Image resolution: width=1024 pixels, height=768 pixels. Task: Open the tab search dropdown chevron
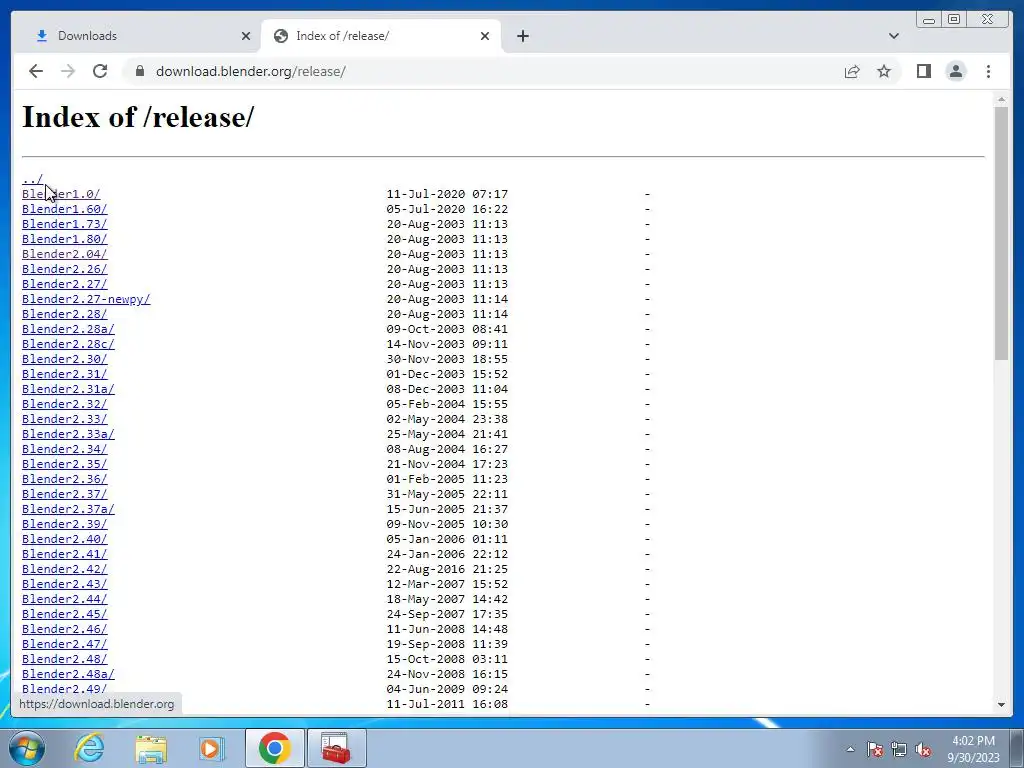(x=893, y=36)
